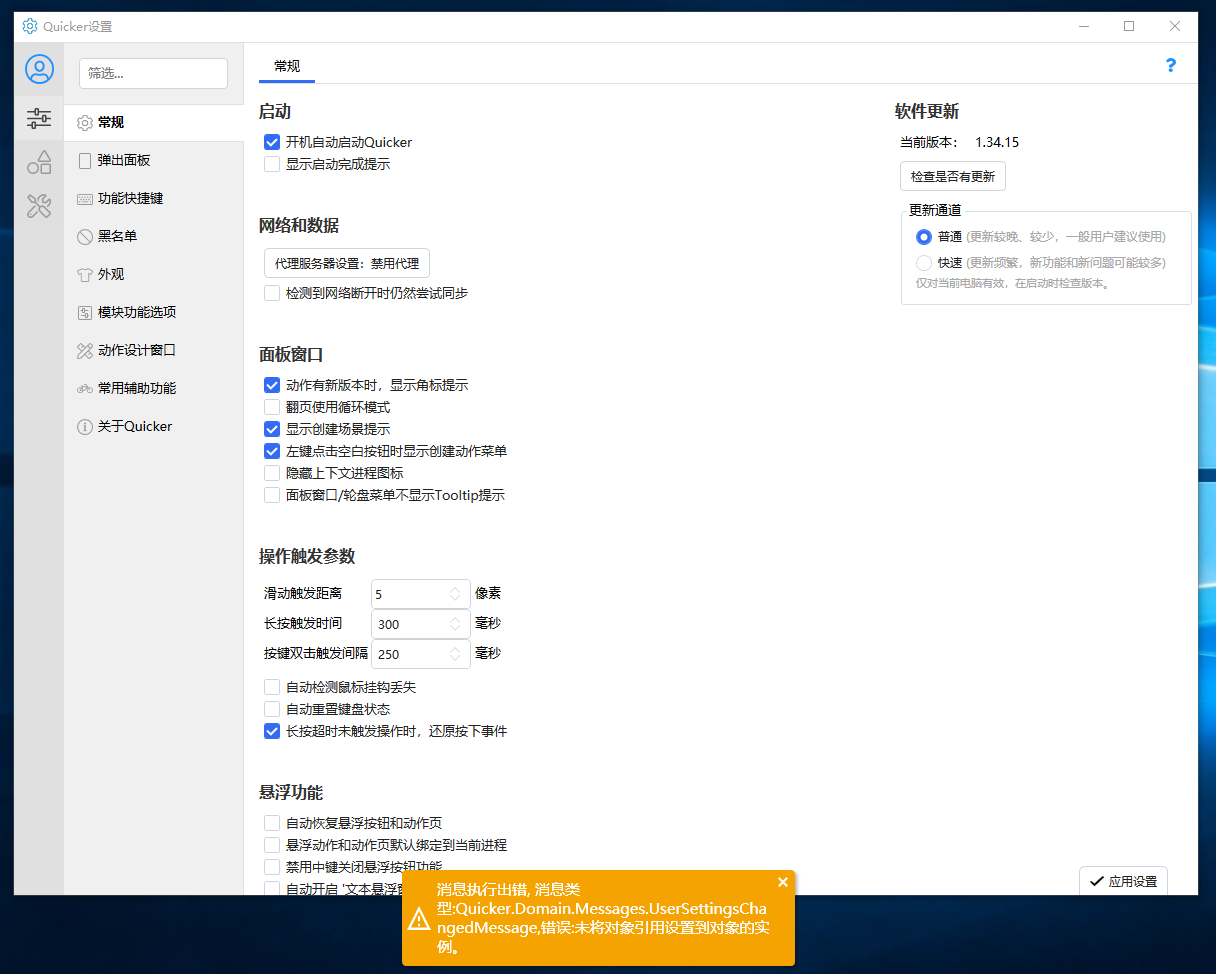Open the tools wrench icon in sidebar
1216x974 pixels.
coord(39,206)
